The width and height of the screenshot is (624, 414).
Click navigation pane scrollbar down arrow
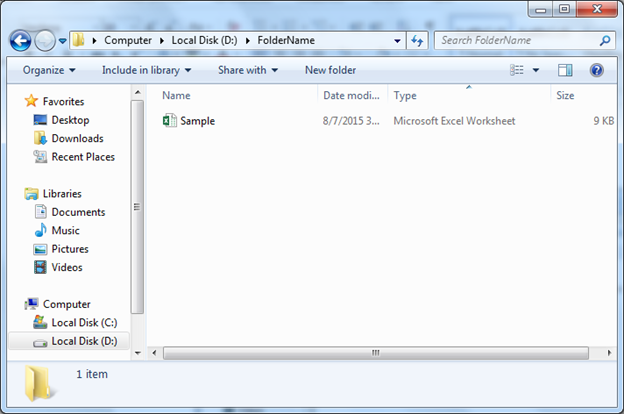click(138, 353)
